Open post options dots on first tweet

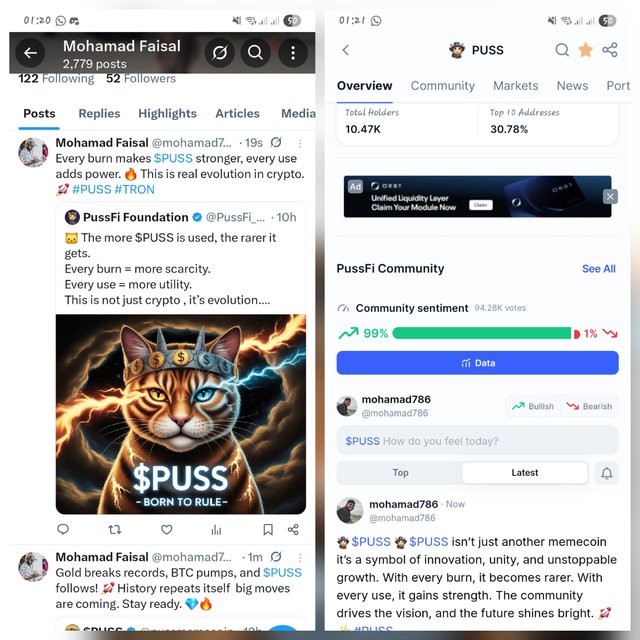point(300,143)
